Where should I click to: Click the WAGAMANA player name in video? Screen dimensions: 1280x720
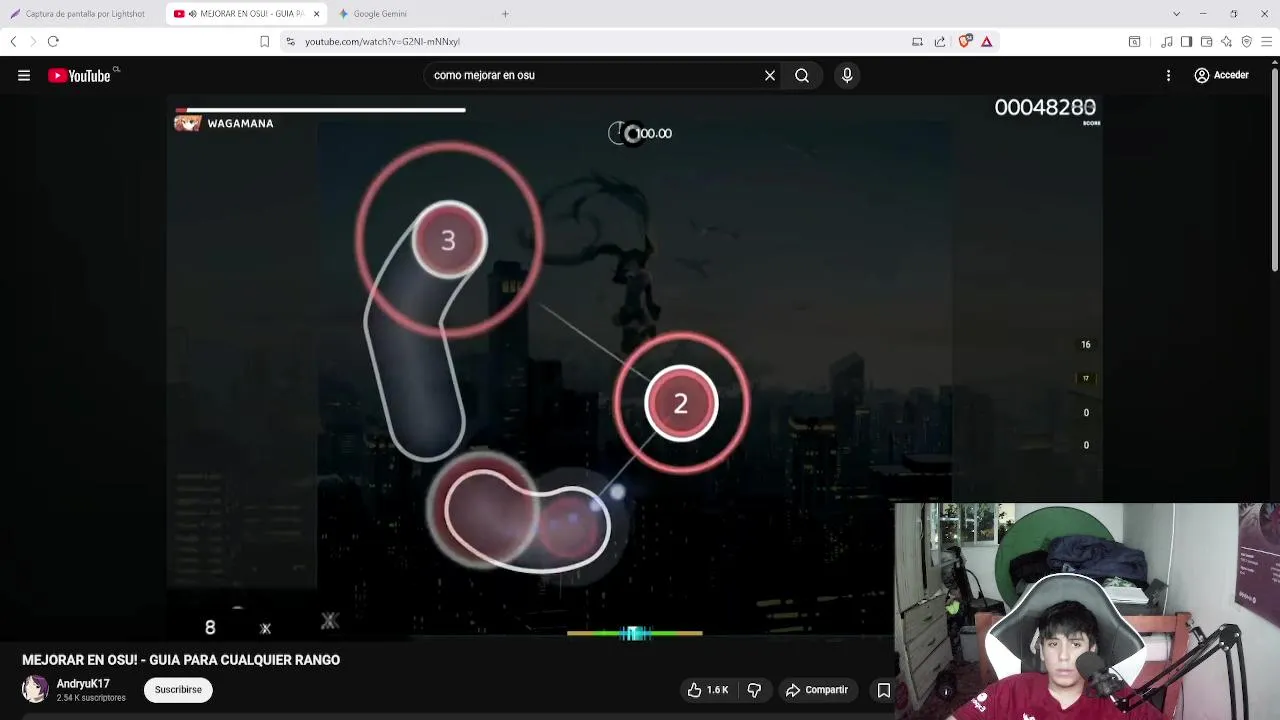tap(240, 123)
